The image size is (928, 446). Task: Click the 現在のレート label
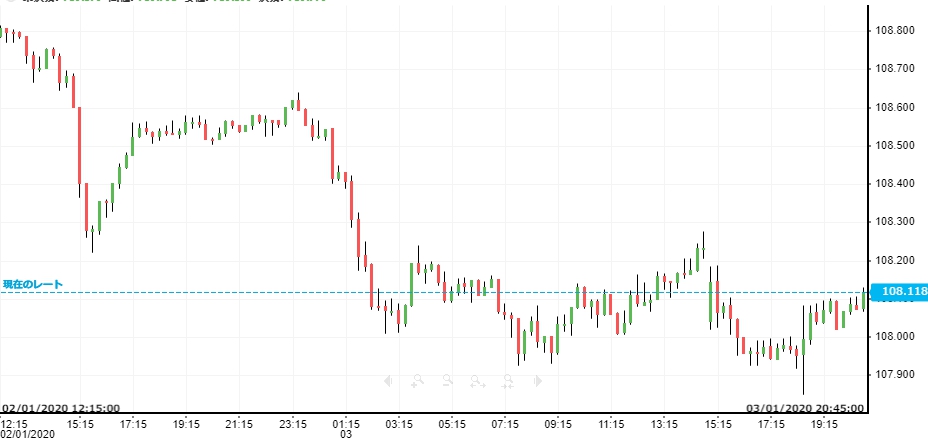click(x=33, y=285)
